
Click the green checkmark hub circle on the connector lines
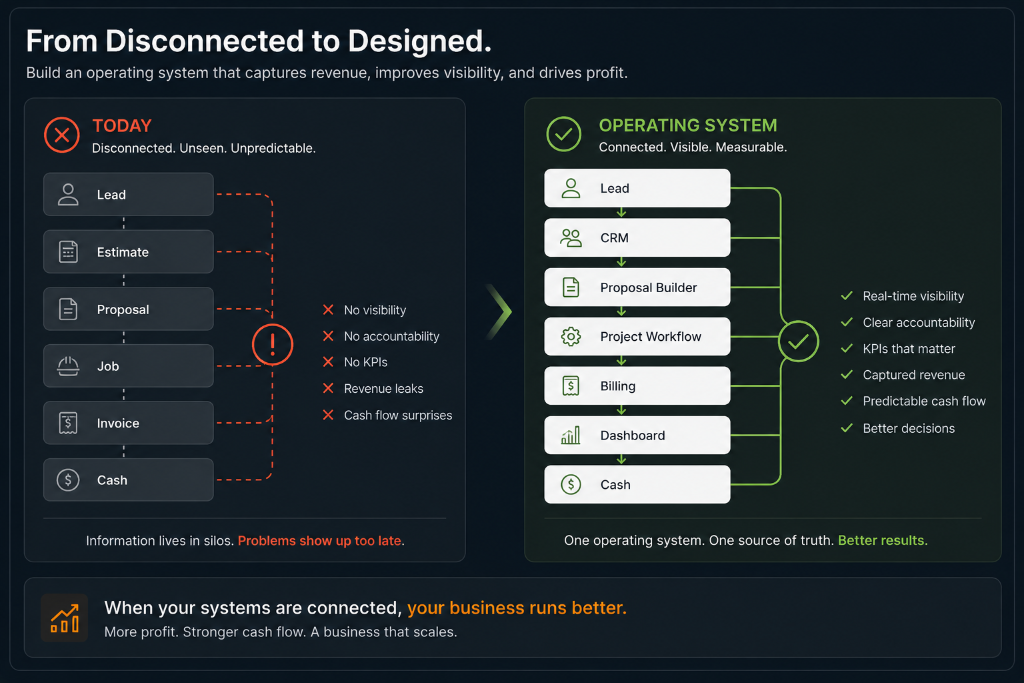click(798, 341)
